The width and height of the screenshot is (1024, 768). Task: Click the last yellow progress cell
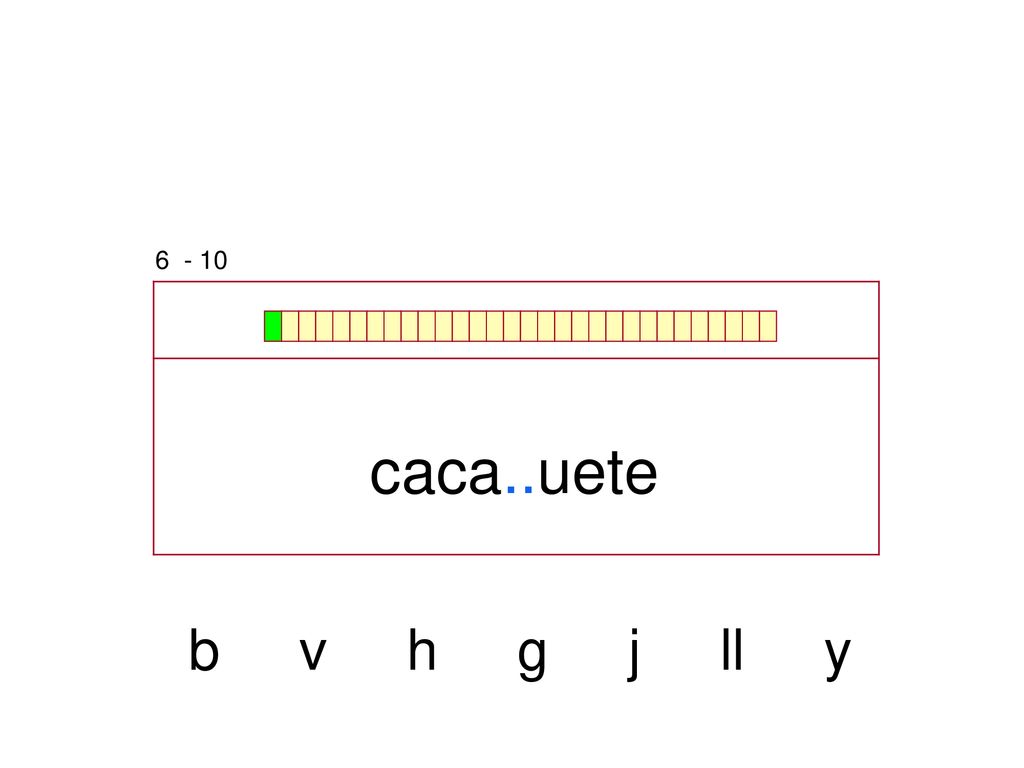click(768, 326)
